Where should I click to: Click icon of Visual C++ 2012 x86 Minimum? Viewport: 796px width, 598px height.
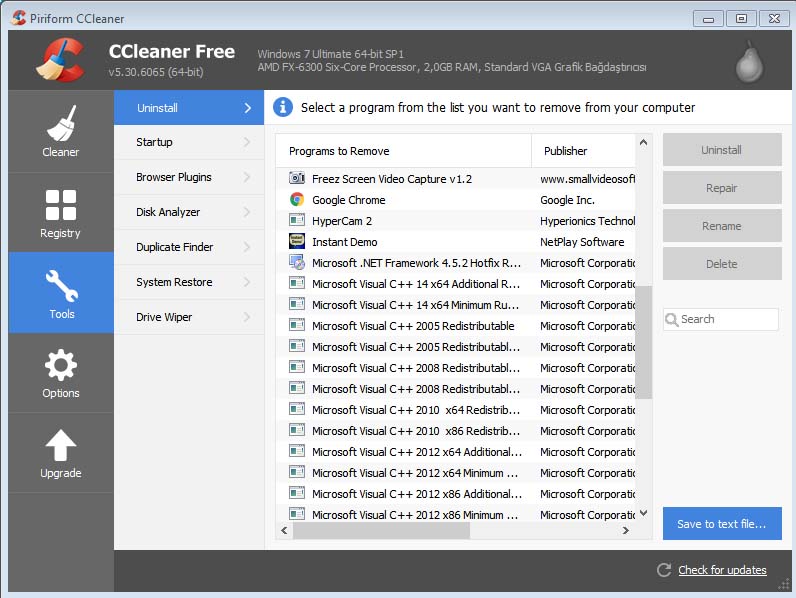[297, 514]
